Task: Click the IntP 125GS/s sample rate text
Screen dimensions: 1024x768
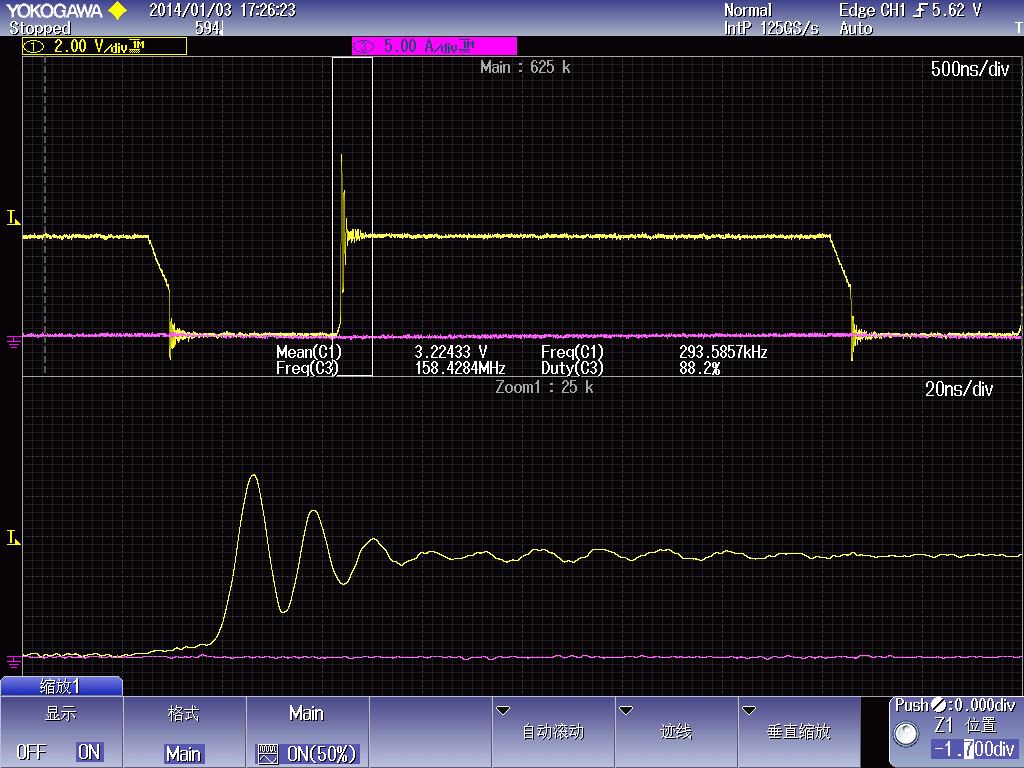Action: (771, 28)
